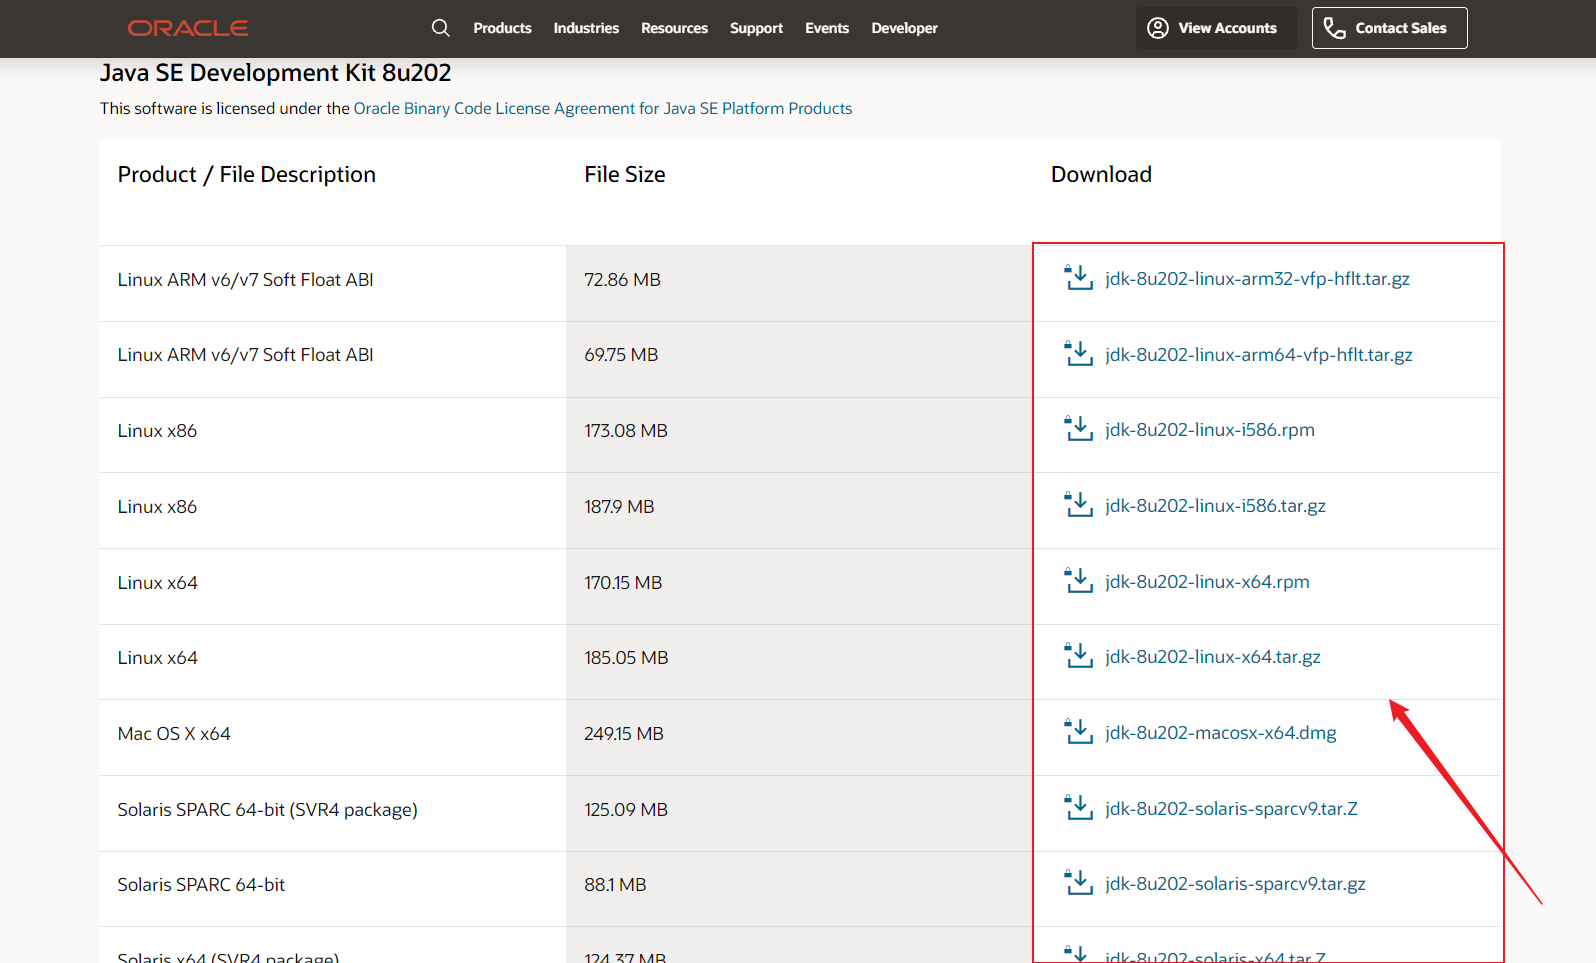Screen dimensions: 1596x963
Task: Open the Products menu
Action: 502,28
